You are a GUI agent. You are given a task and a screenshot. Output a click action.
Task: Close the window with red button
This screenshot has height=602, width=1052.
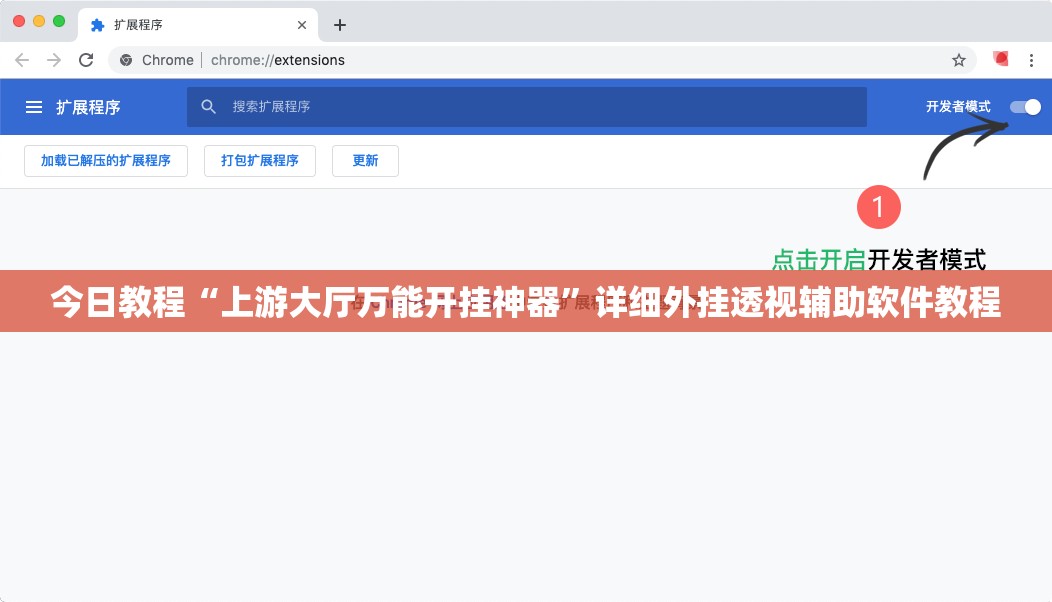coord(19,21)
